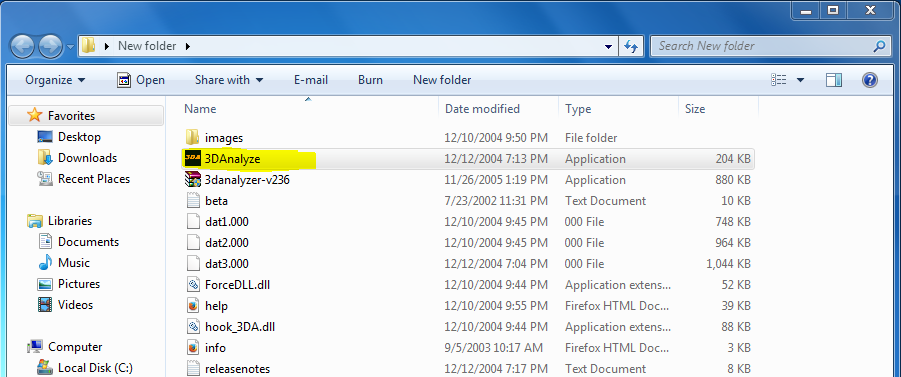Click the folder icon in address bar
Viewport: 901px width, 377px height.
tap(88, 45)
